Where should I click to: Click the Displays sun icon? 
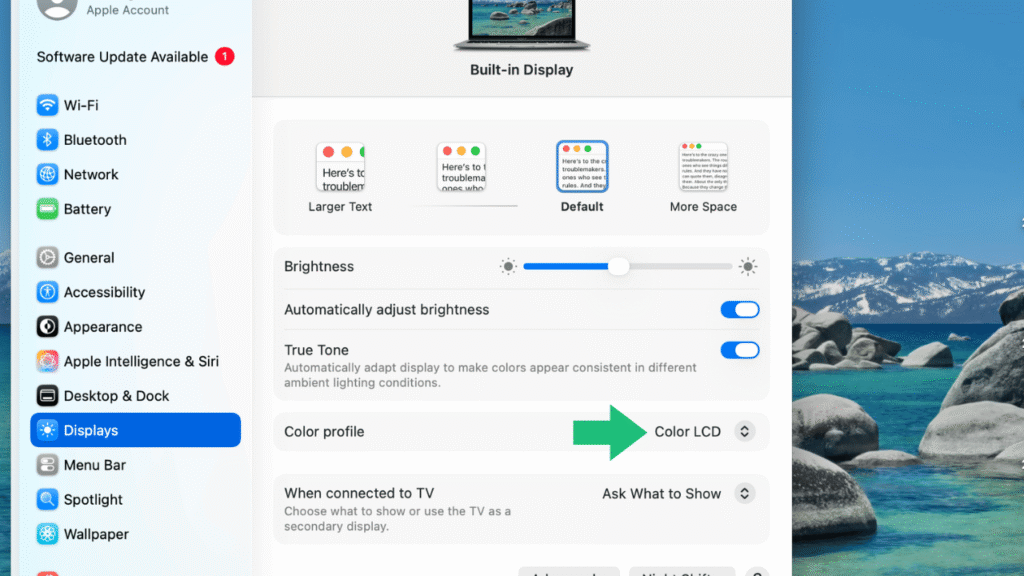pyautogui.click(x=47, y=430)
